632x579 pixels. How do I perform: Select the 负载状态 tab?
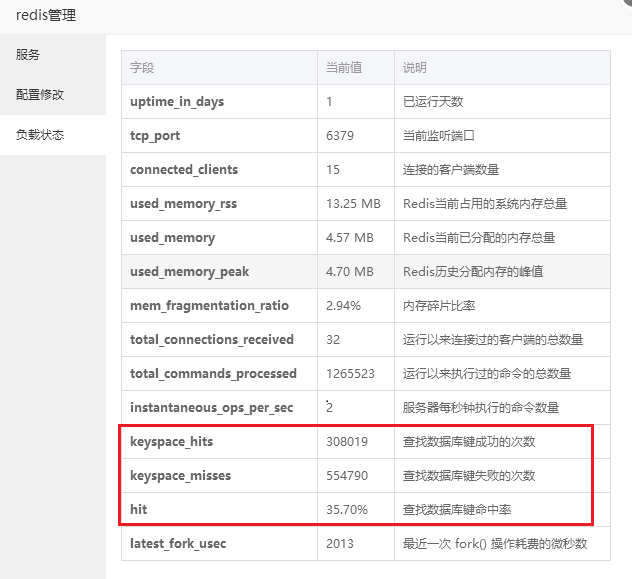[53, 135]
